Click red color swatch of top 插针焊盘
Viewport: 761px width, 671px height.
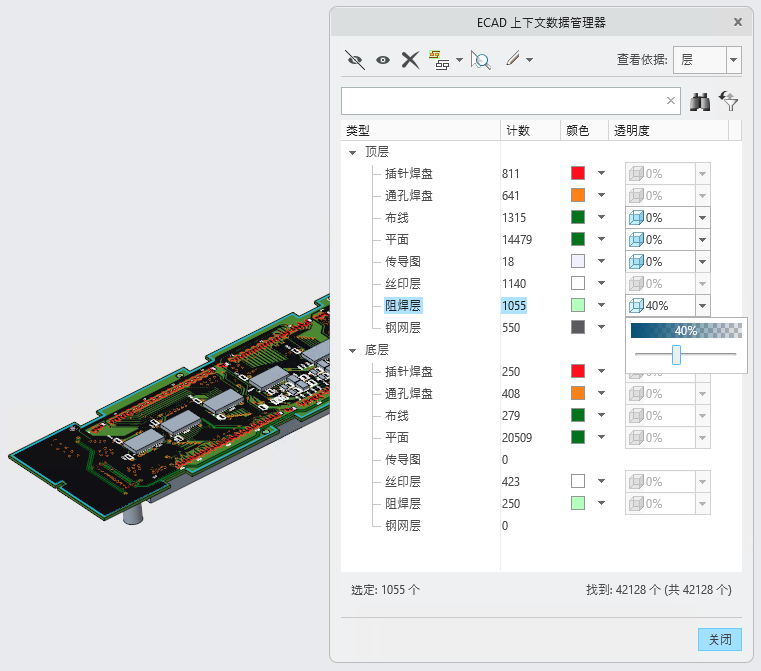[x=578, y=173]
